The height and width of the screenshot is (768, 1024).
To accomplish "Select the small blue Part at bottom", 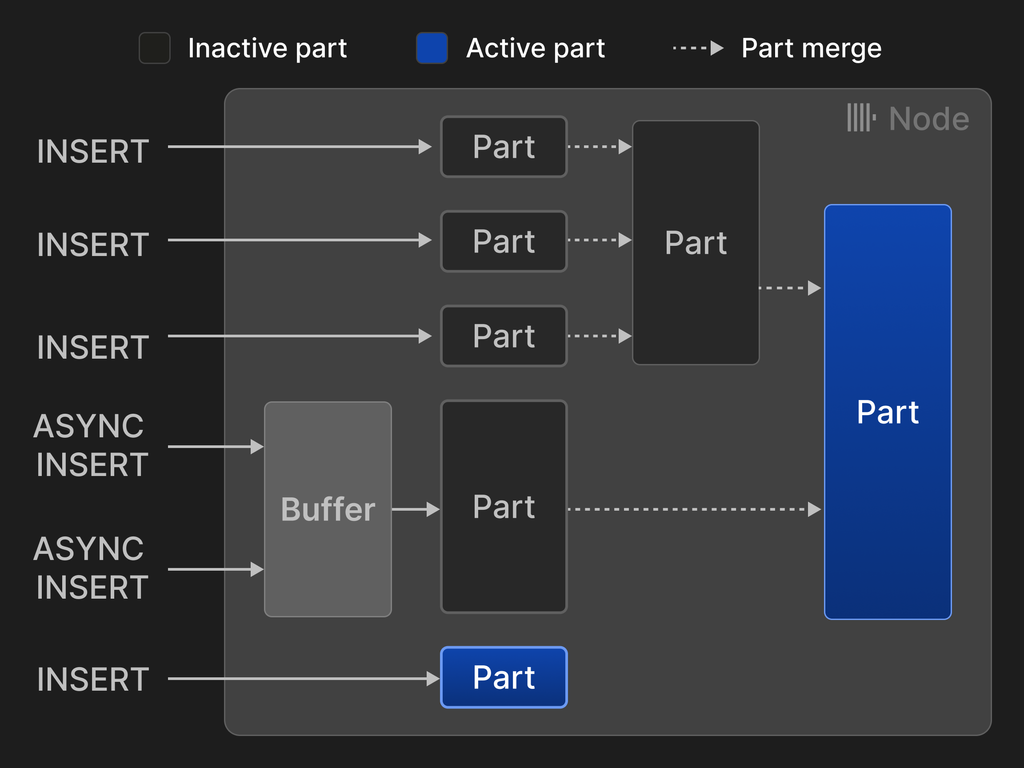I will pyautogui.click(x=503, y=677).
